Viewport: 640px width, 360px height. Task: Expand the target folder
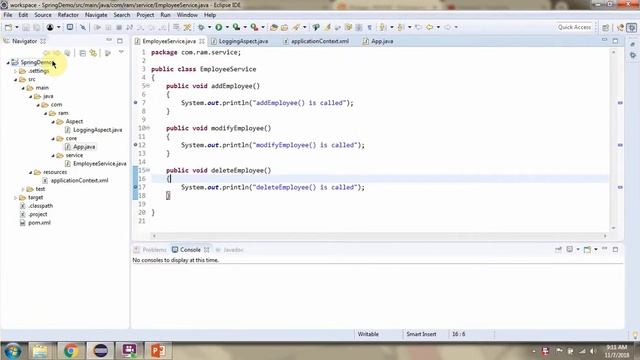tap(16, 198)
